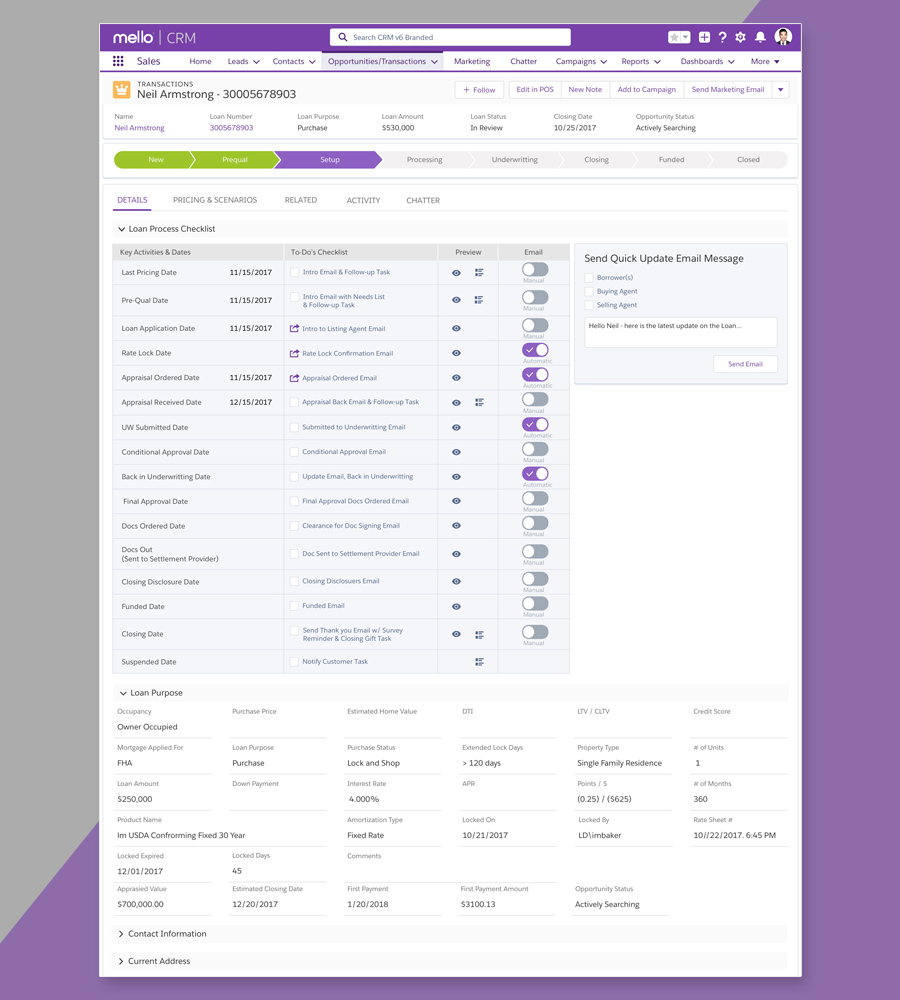Click the Send Email button

(745, 364)
